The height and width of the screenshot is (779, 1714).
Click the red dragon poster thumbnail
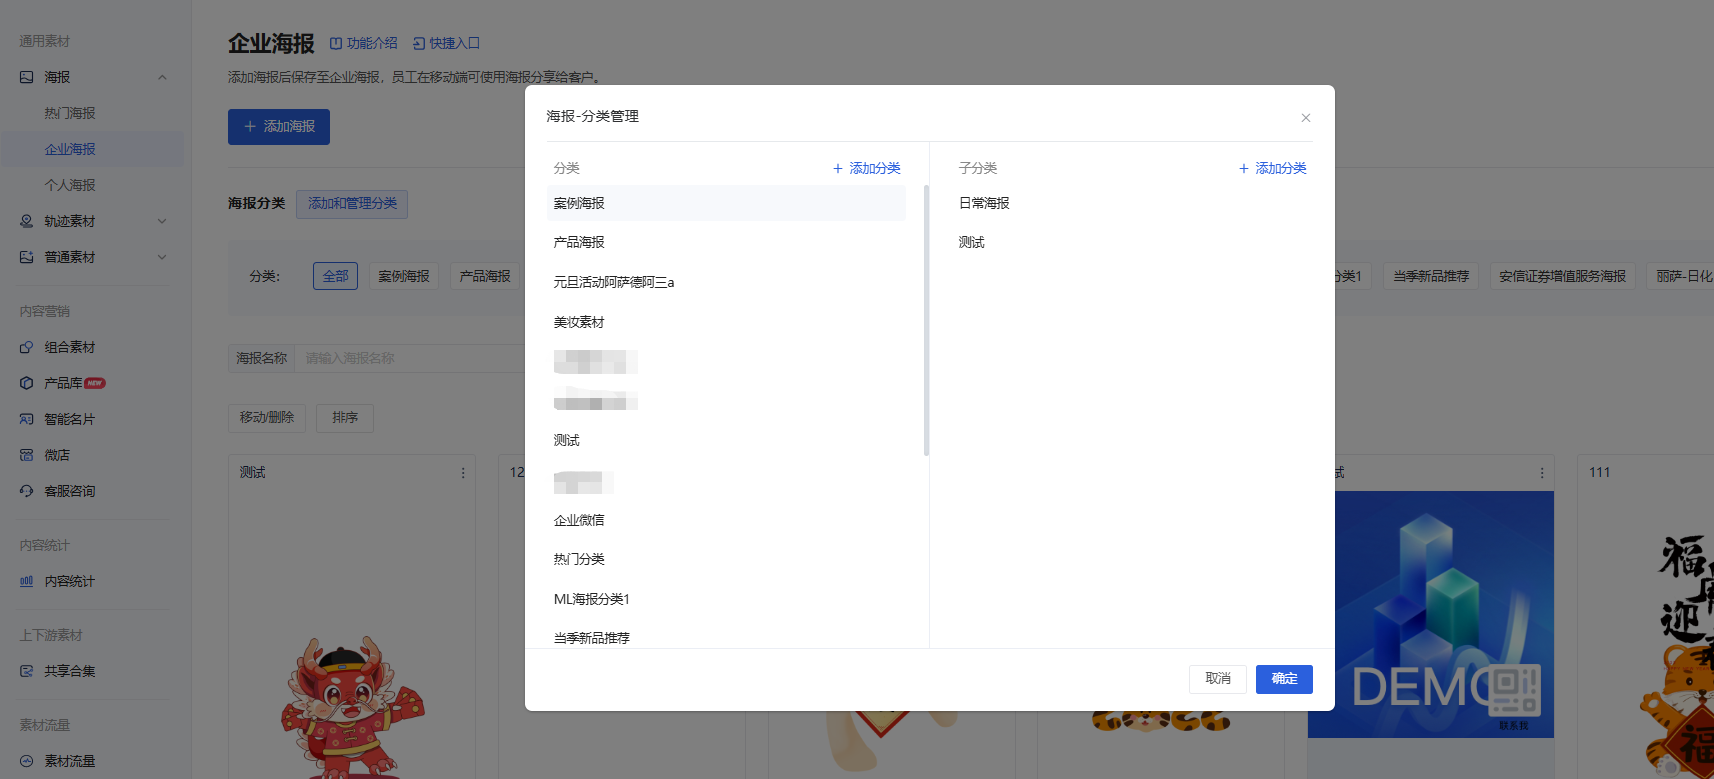pos(352,708)
